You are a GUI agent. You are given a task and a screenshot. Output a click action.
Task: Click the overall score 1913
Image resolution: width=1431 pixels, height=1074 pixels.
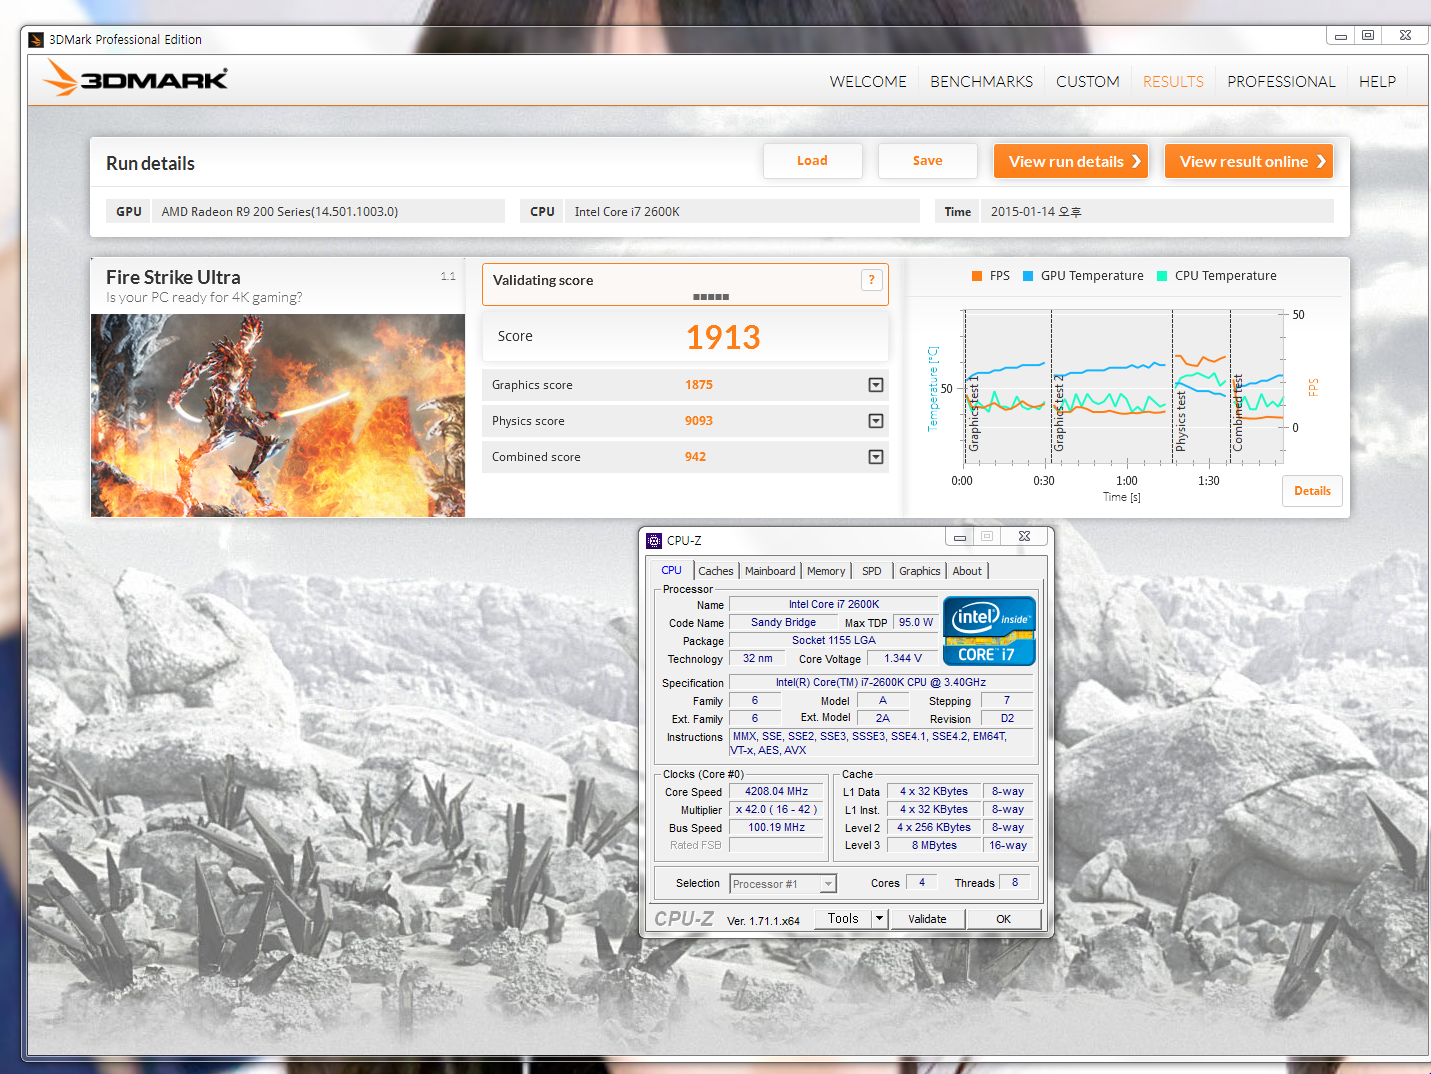coord(723,337)
